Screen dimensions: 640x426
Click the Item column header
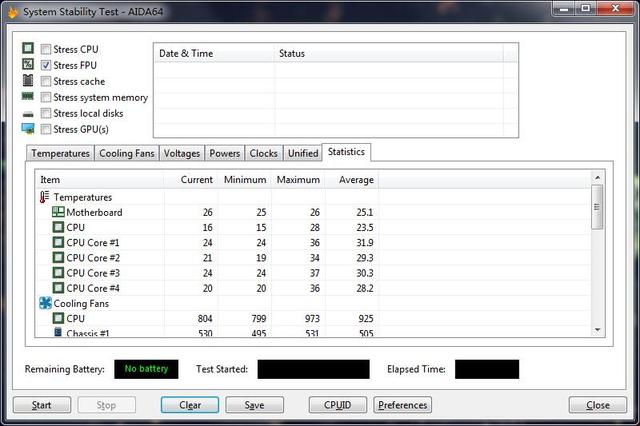[x=100, y=180]
